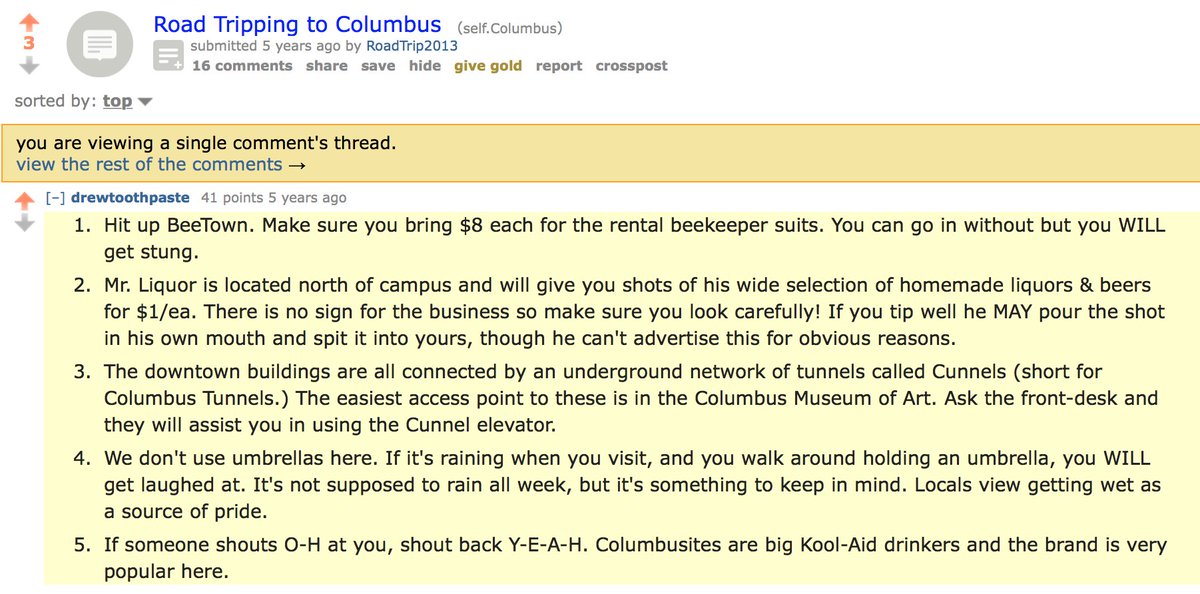Upvote the Road Tripping to Columbus post
The image size is (1200, 594).
pyautogui.click(x=29, y=21)
